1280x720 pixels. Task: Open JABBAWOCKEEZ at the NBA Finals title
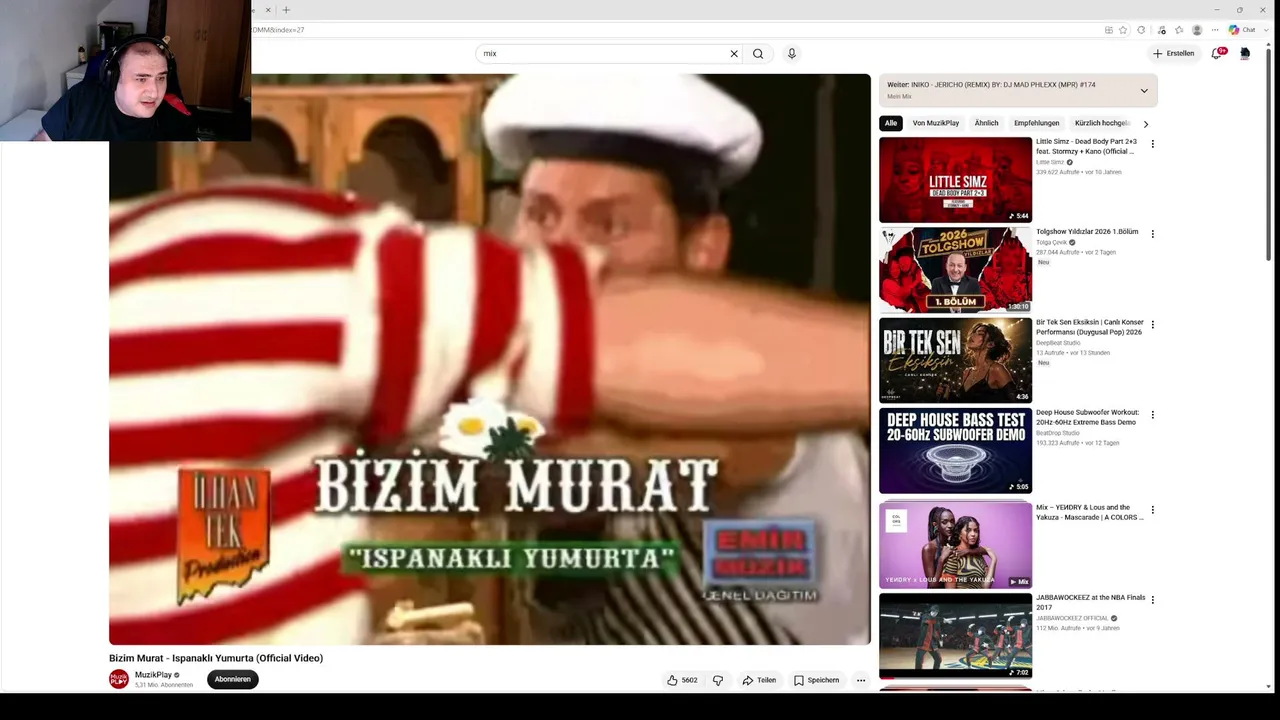[x=1091, y=602]
